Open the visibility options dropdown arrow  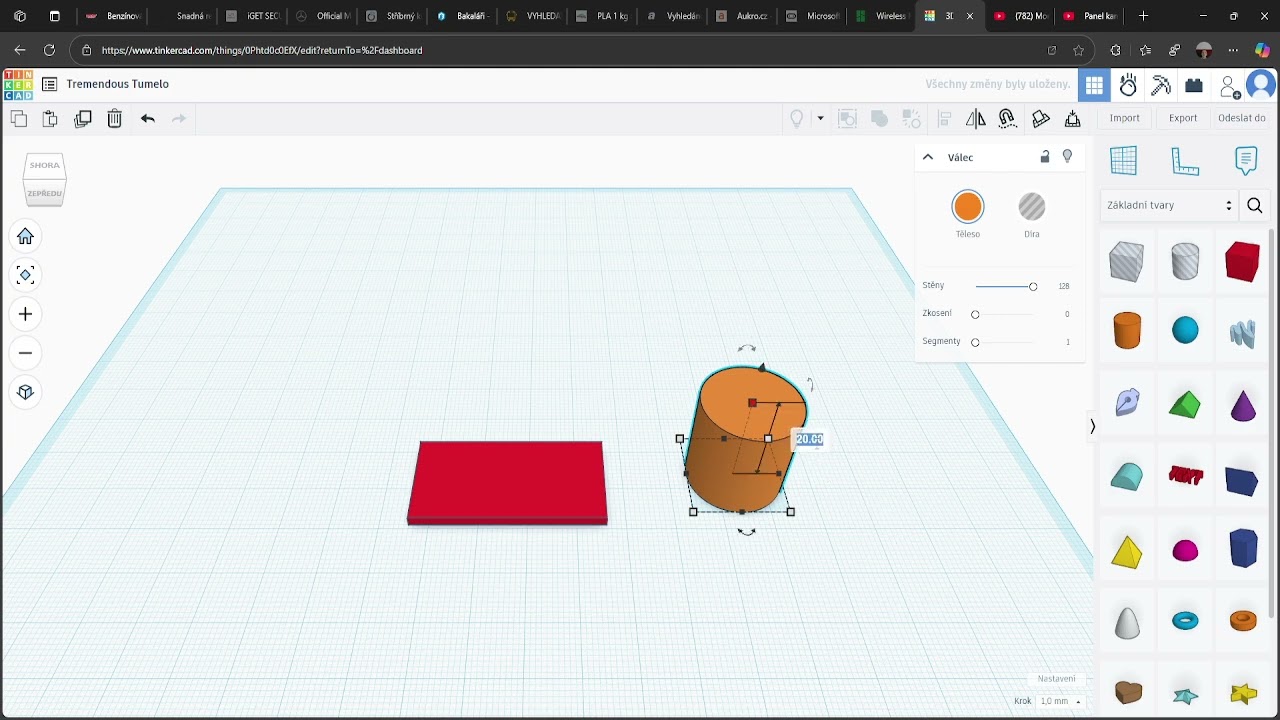[820, 119]
